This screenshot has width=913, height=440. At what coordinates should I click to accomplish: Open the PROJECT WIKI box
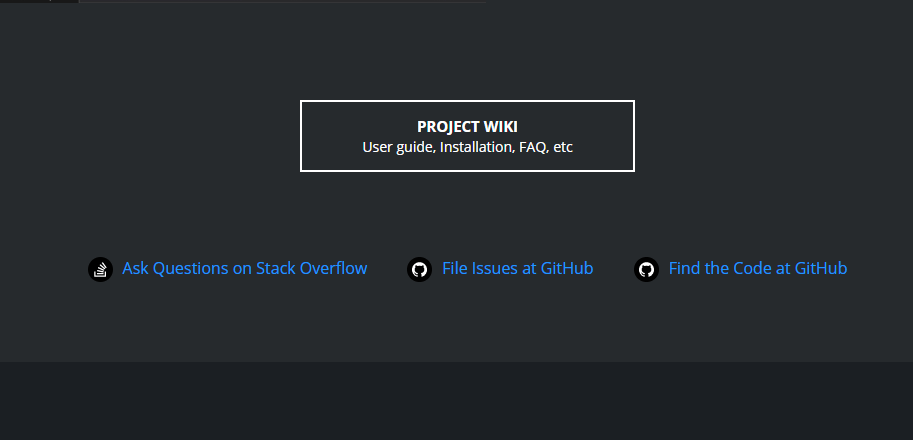pyautogui.click(x=467, y=136)
